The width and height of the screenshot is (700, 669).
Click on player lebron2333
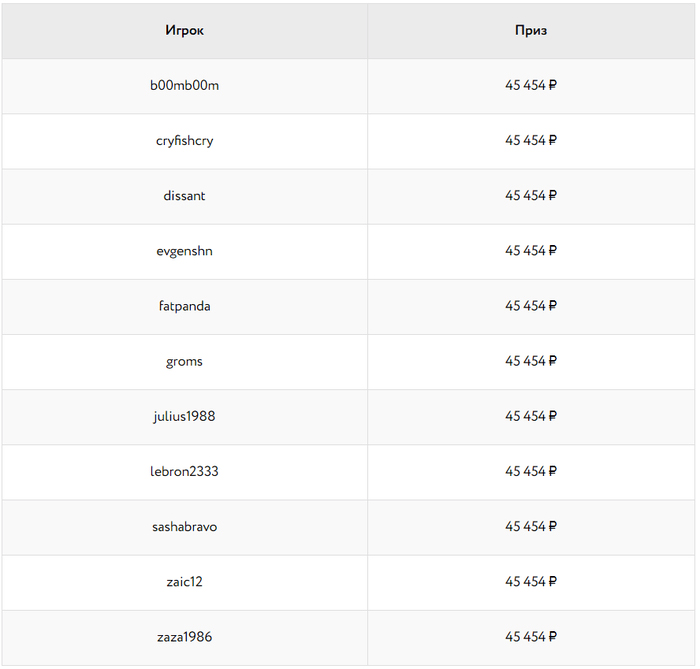coord(184,471)
